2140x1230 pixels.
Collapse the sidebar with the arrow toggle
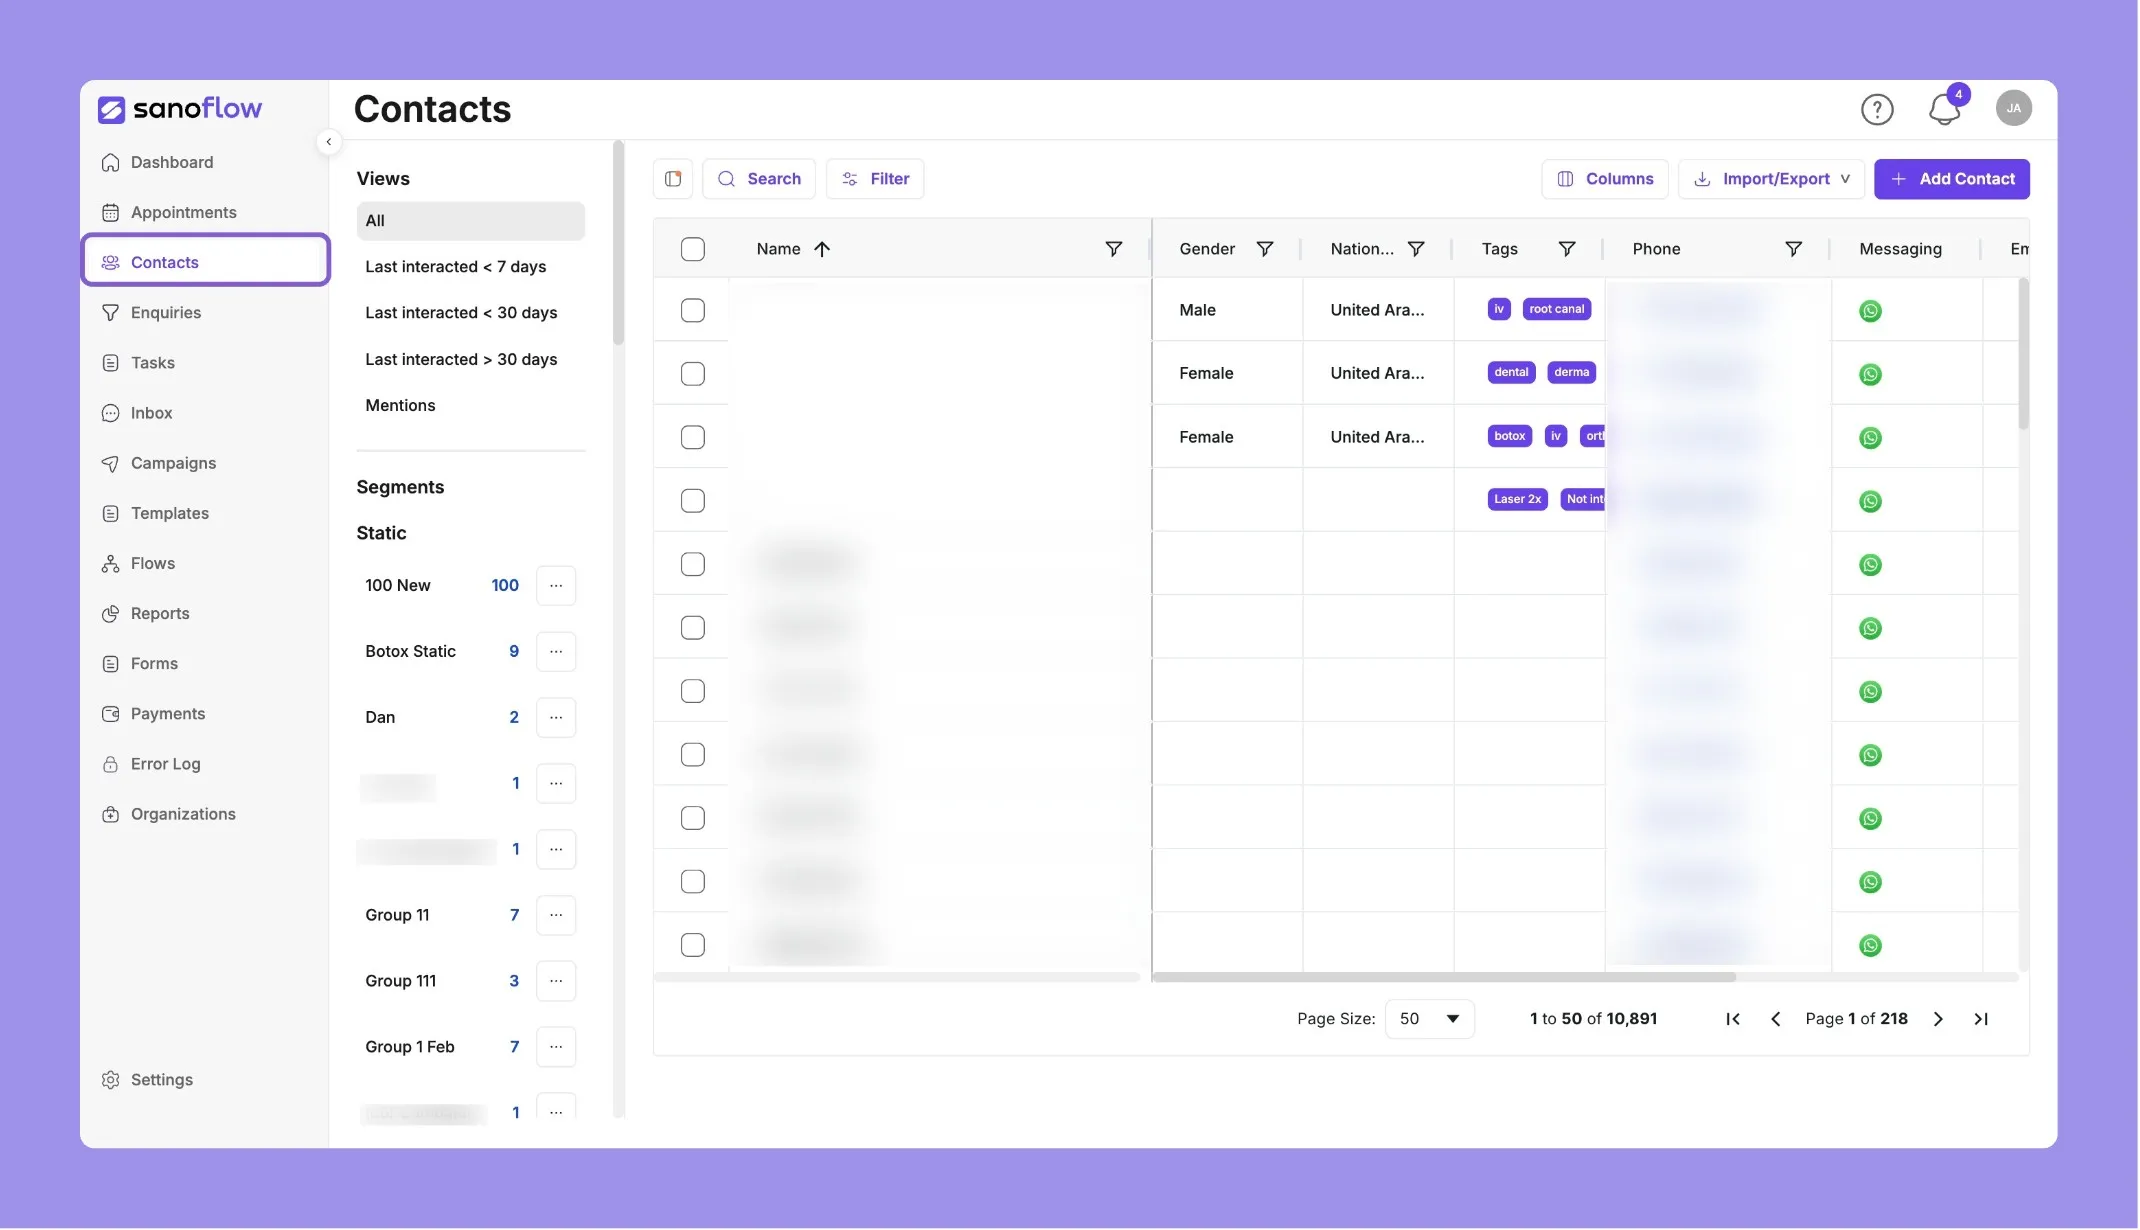coord(329,142)
